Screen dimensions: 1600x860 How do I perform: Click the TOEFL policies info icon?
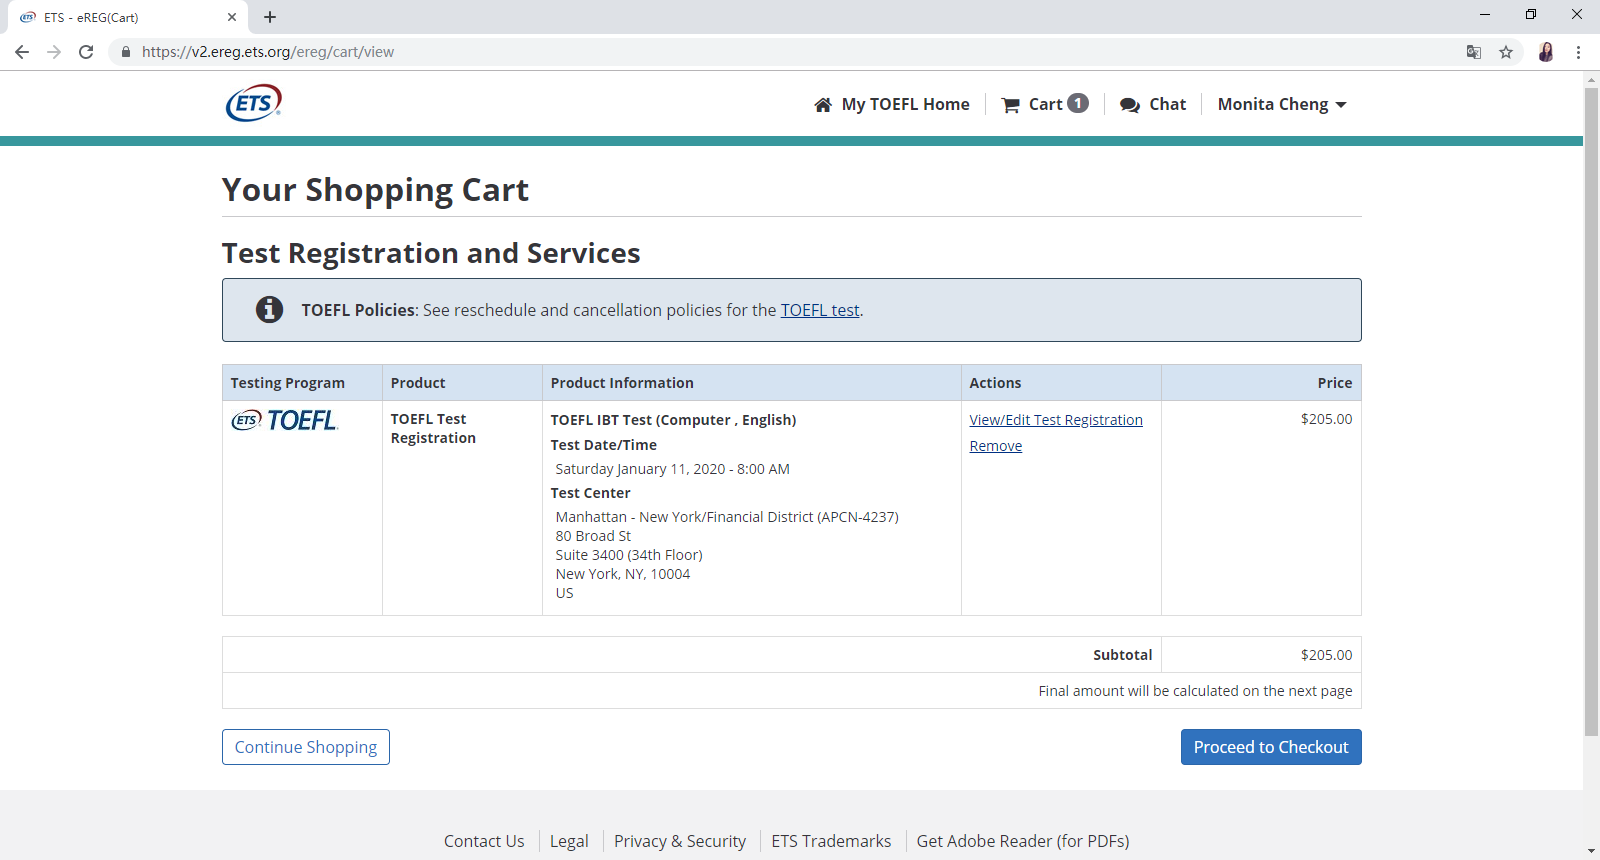tap(269, 310)
